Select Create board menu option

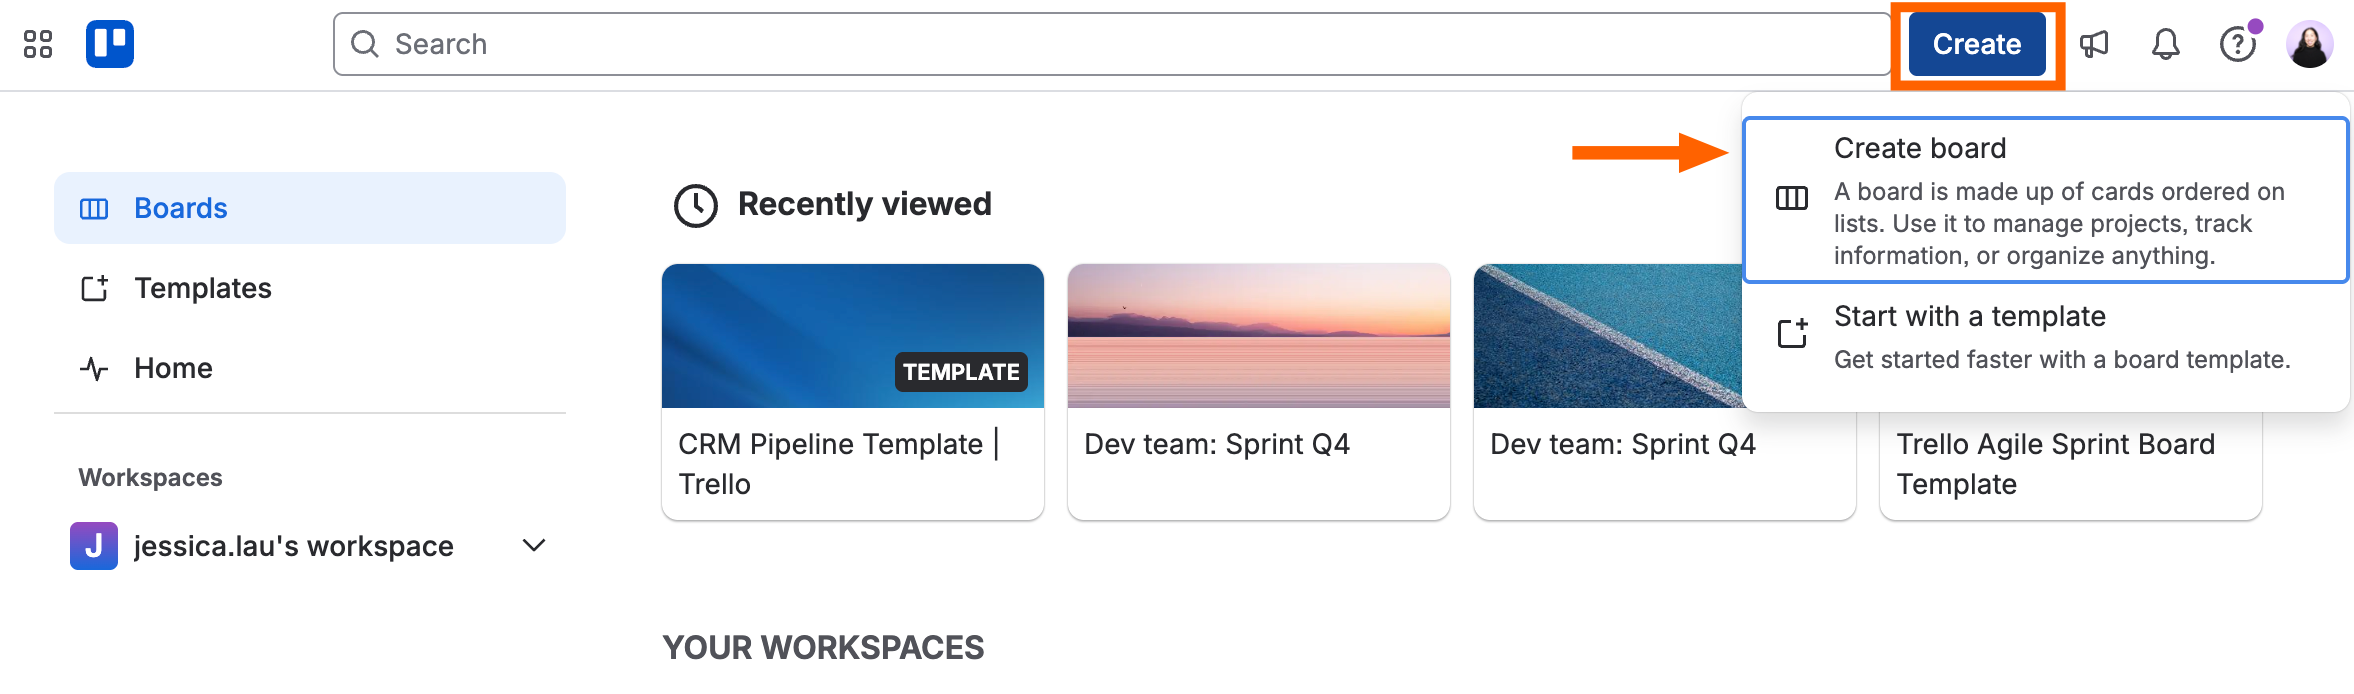click(2046, 200)
